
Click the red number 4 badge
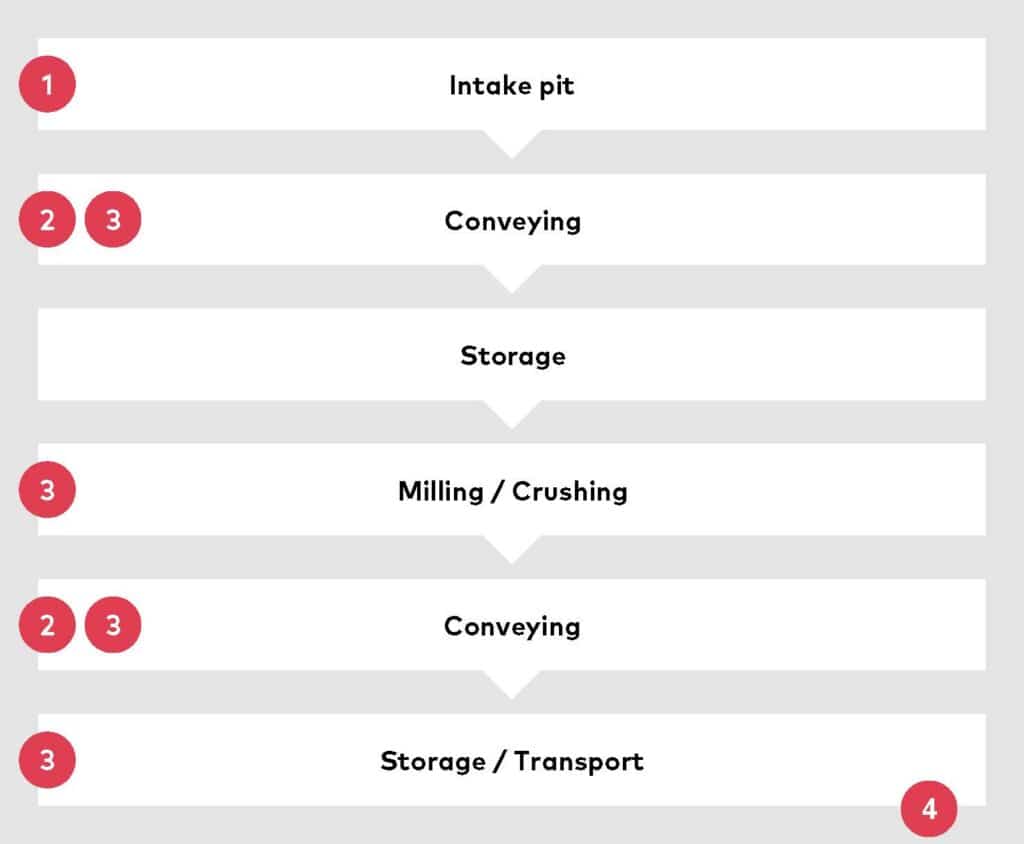coord(929,809)
